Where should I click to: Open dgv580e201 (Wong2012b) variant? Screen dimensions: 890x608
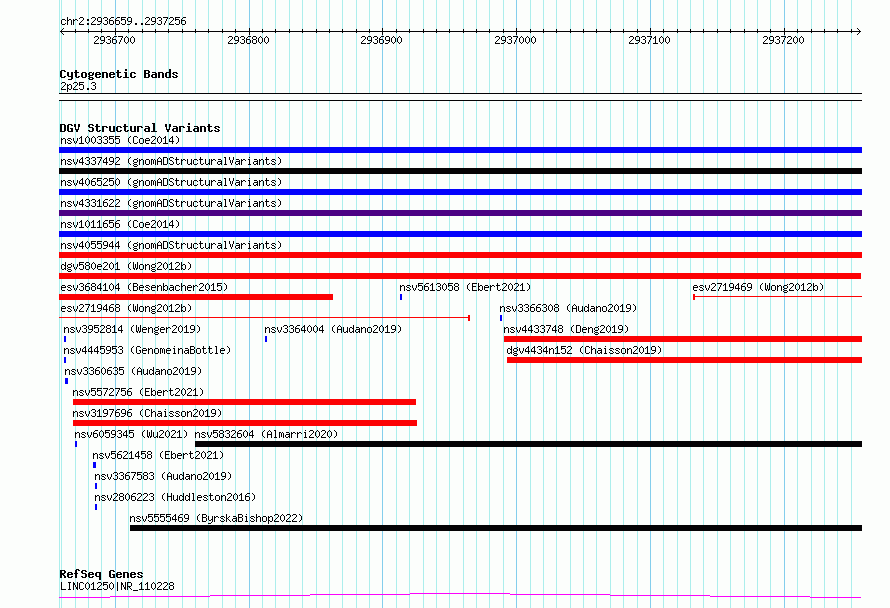point(126,266)
